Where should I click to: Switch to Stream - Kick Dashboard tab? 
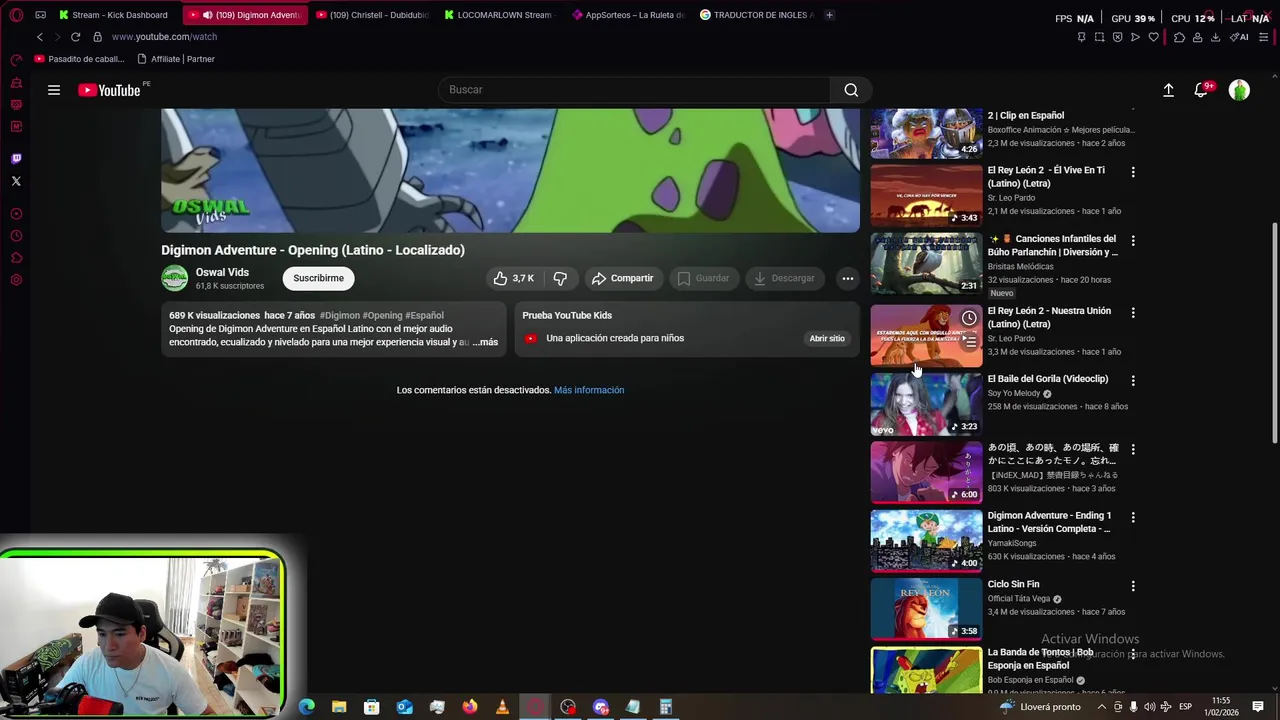(113, 15)
